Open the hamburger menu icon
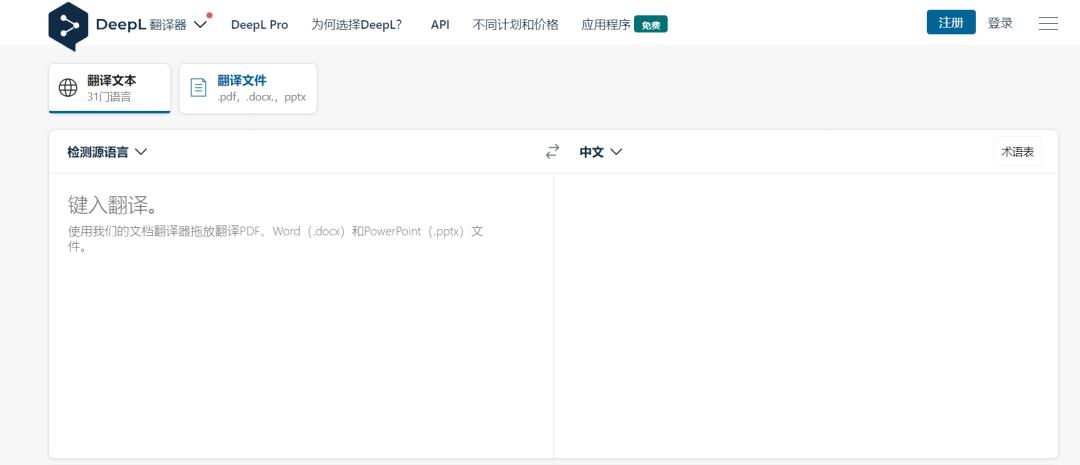The image size is (1080, 465). [1048, 23]
